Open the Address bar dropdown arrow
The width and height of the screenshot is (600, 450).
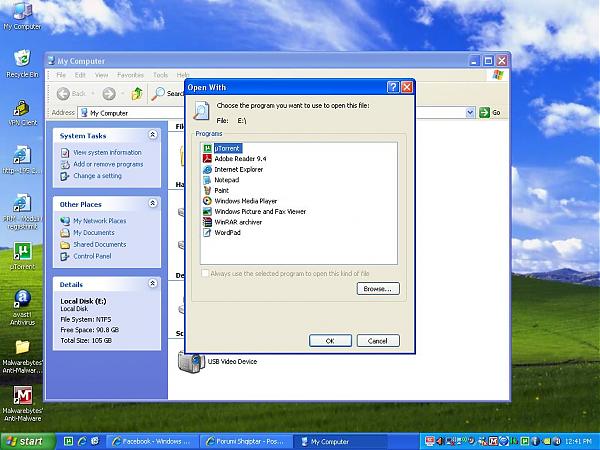pyautogui.click(x=470, y=112)
